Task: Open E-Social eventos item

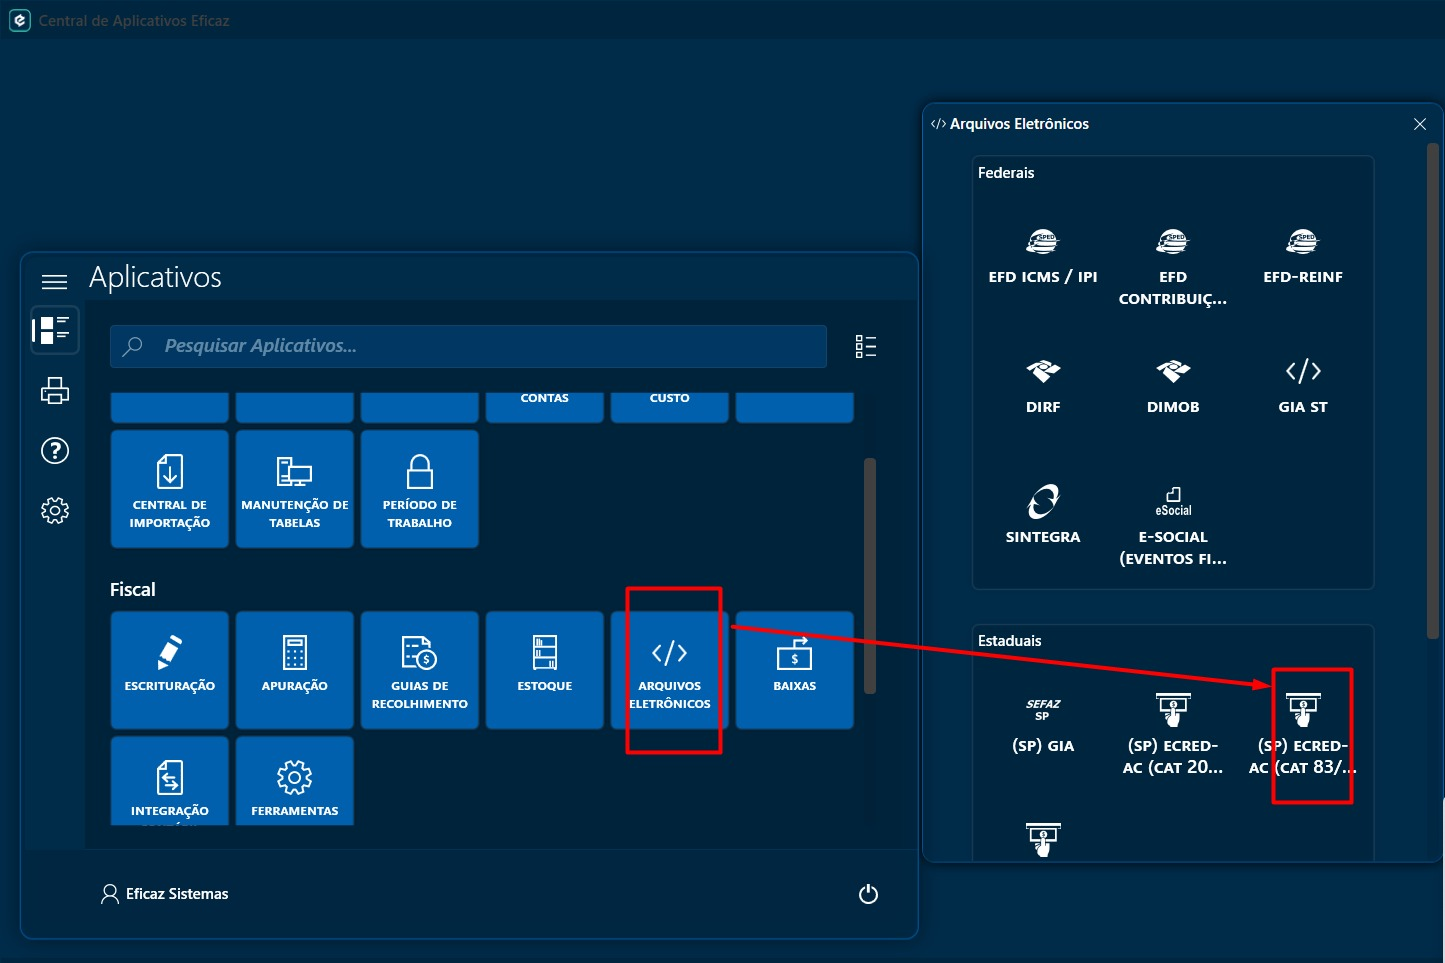Action: [x=1172, y=524]
